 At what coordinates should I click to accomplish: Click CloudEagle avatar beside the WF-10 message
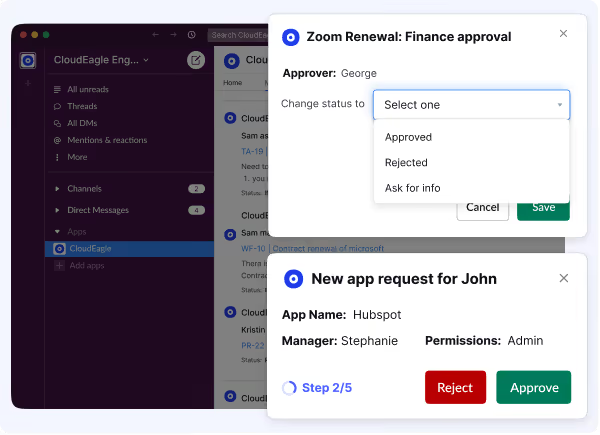230,235
